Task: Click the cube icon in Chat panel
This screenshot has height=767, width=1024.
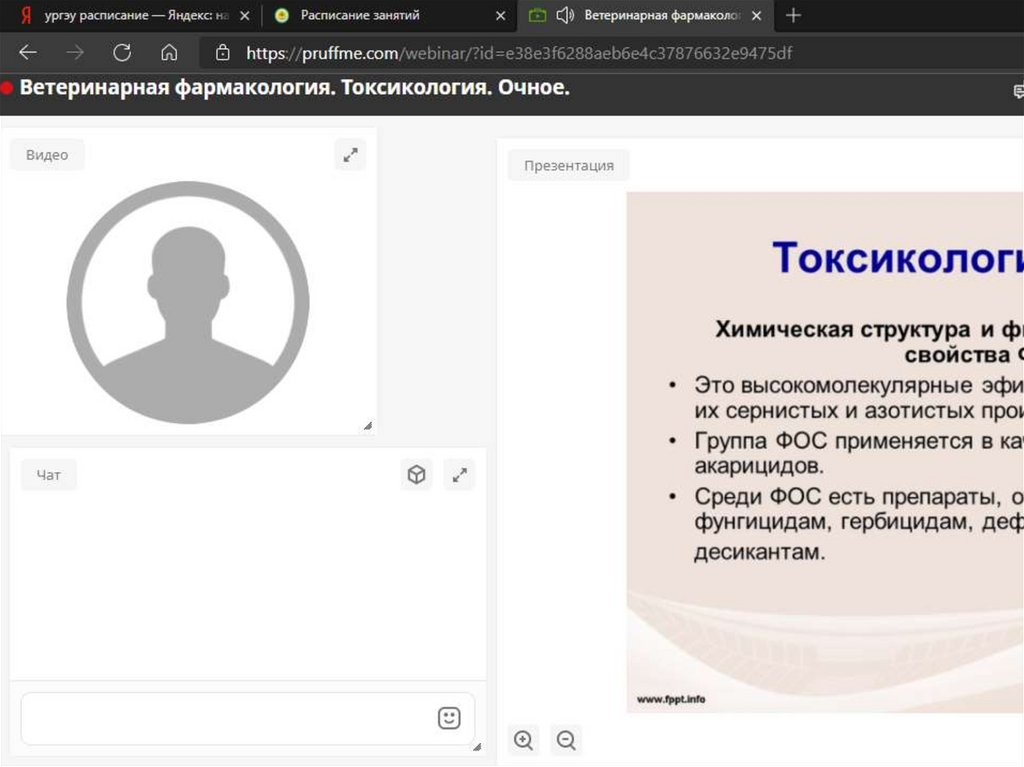Action: 417,475
